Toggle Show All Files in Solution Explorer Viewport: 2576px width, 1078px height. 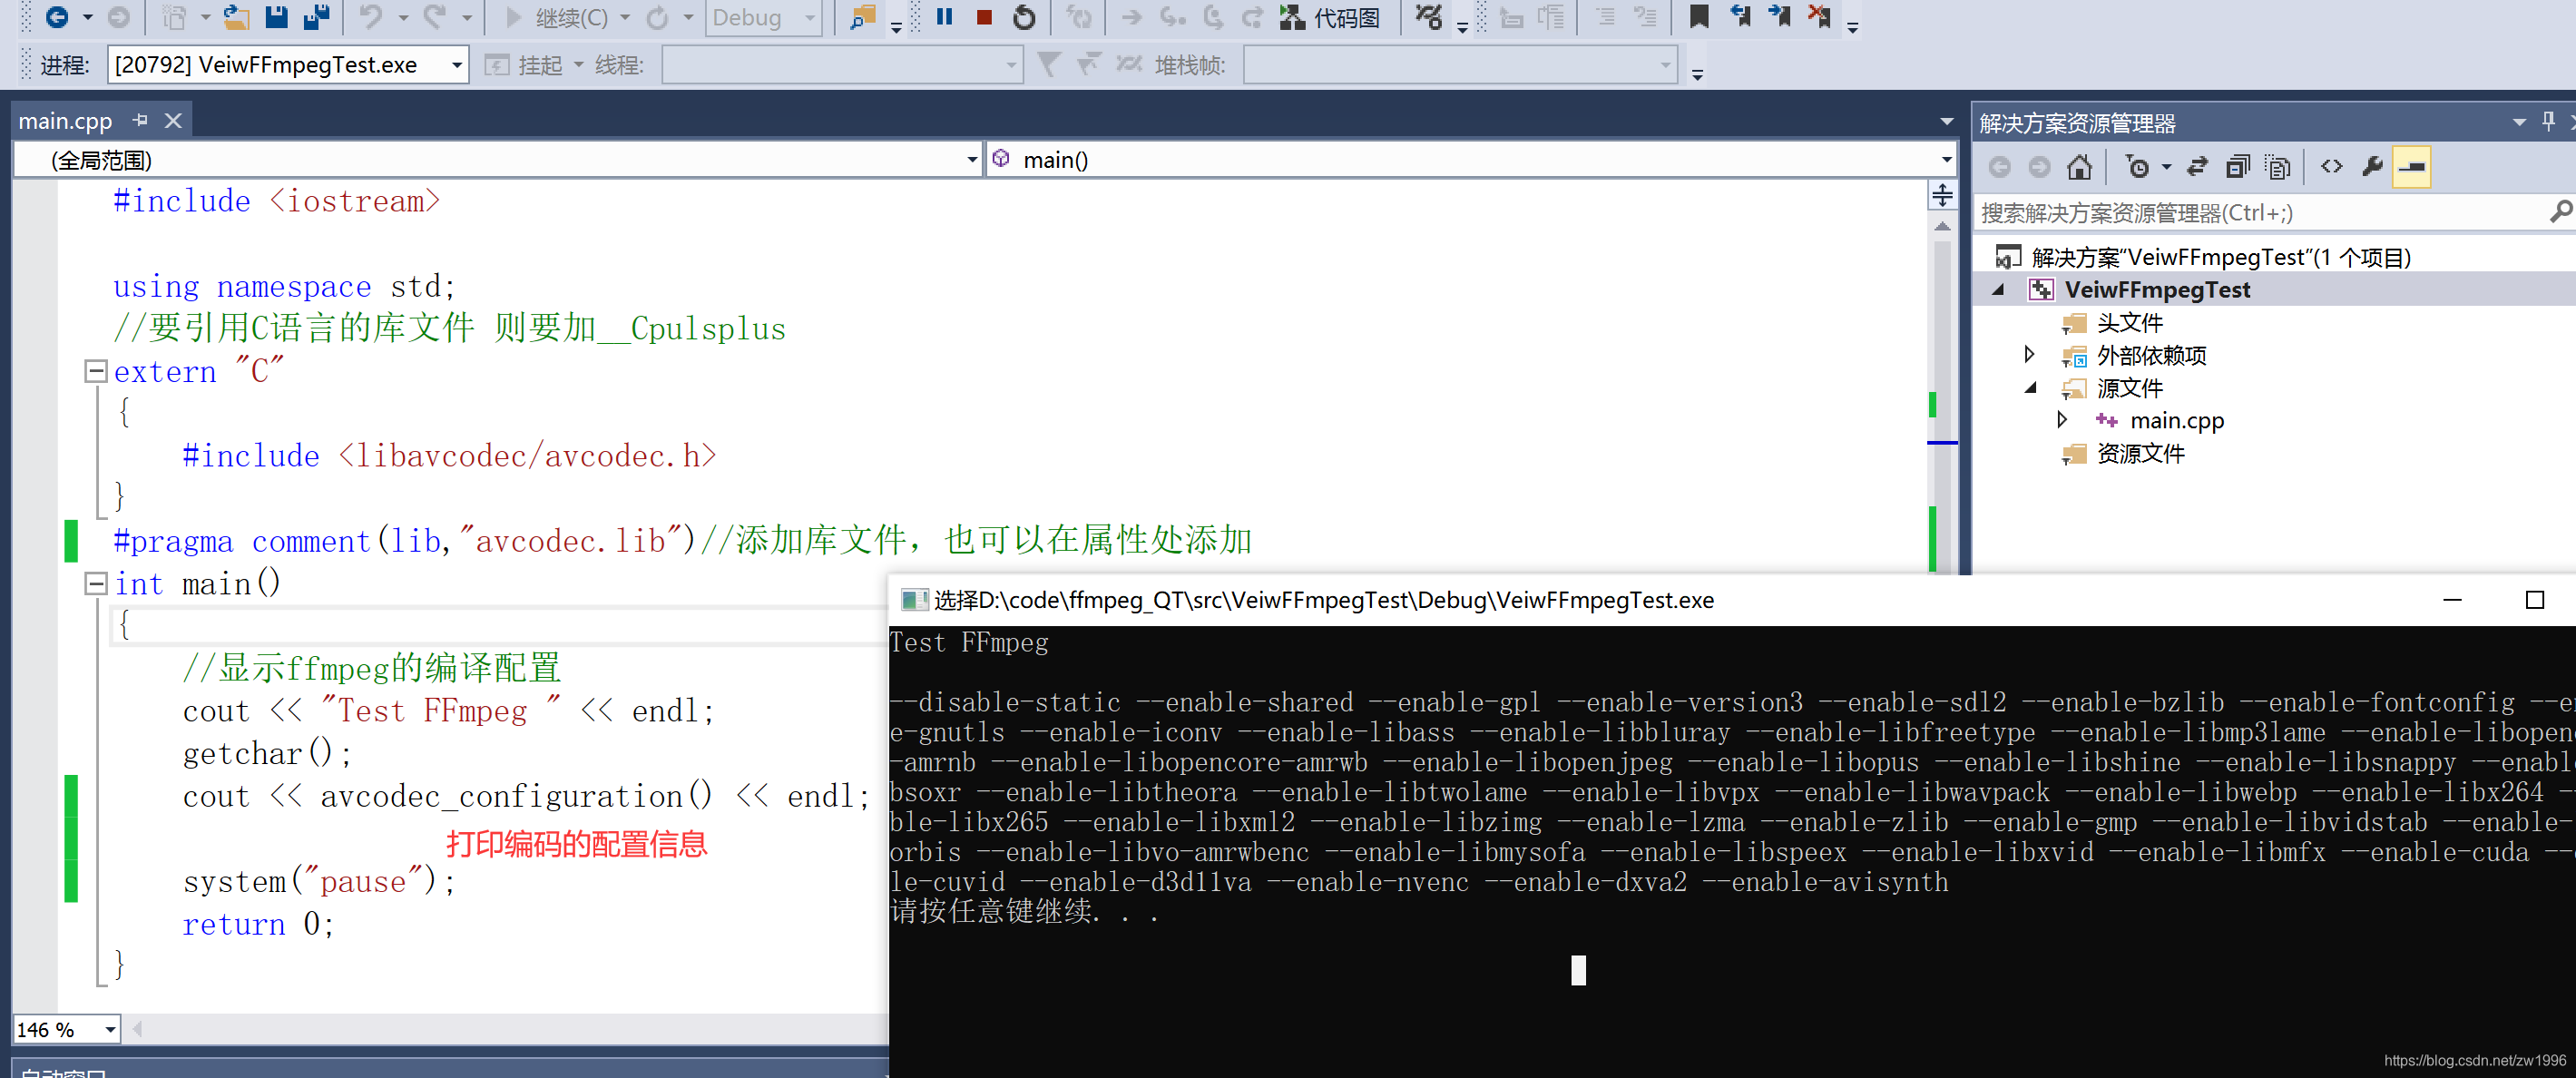pyautogui.click(x=2278, y=167)
